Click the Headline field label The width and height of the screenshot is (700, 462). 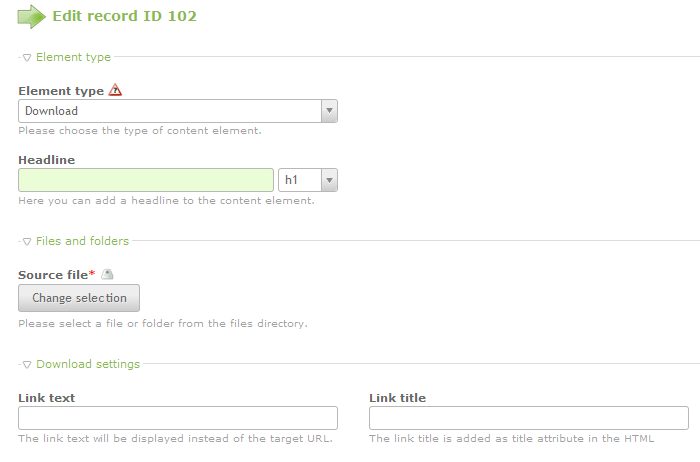pos(46,160)
